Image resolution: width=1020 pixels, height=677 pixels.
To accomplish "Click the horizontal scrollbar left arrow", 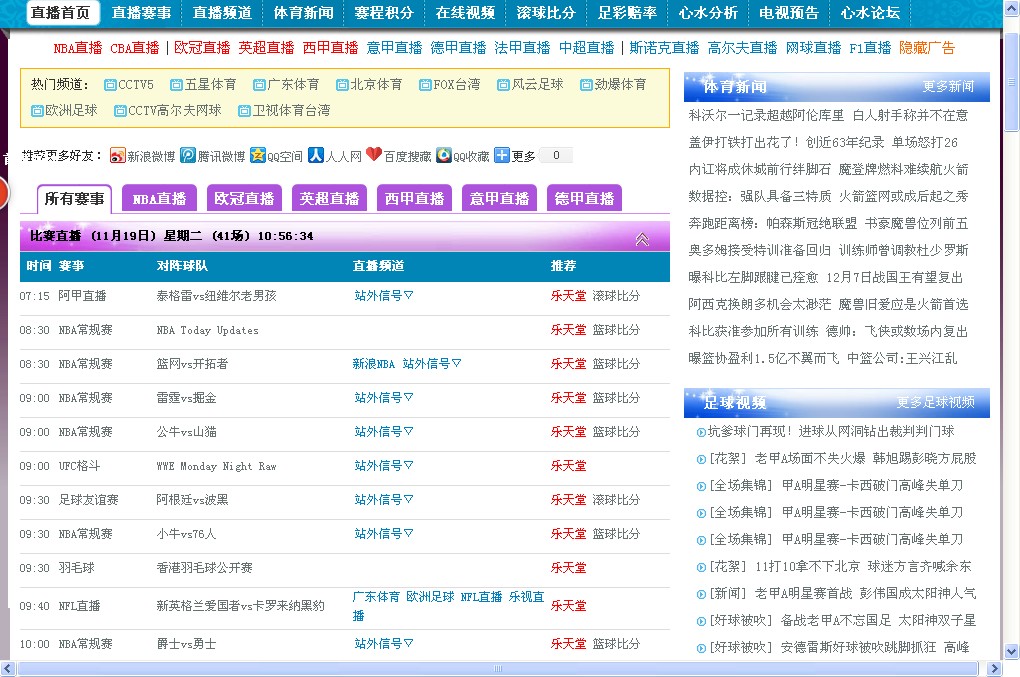I will pyautogui.click(x=7, y=669).
